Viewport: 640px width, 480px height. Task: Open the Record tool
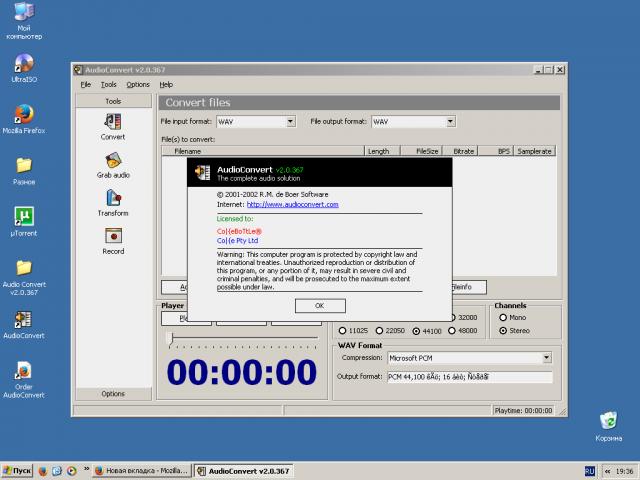(x=113, y=238)
